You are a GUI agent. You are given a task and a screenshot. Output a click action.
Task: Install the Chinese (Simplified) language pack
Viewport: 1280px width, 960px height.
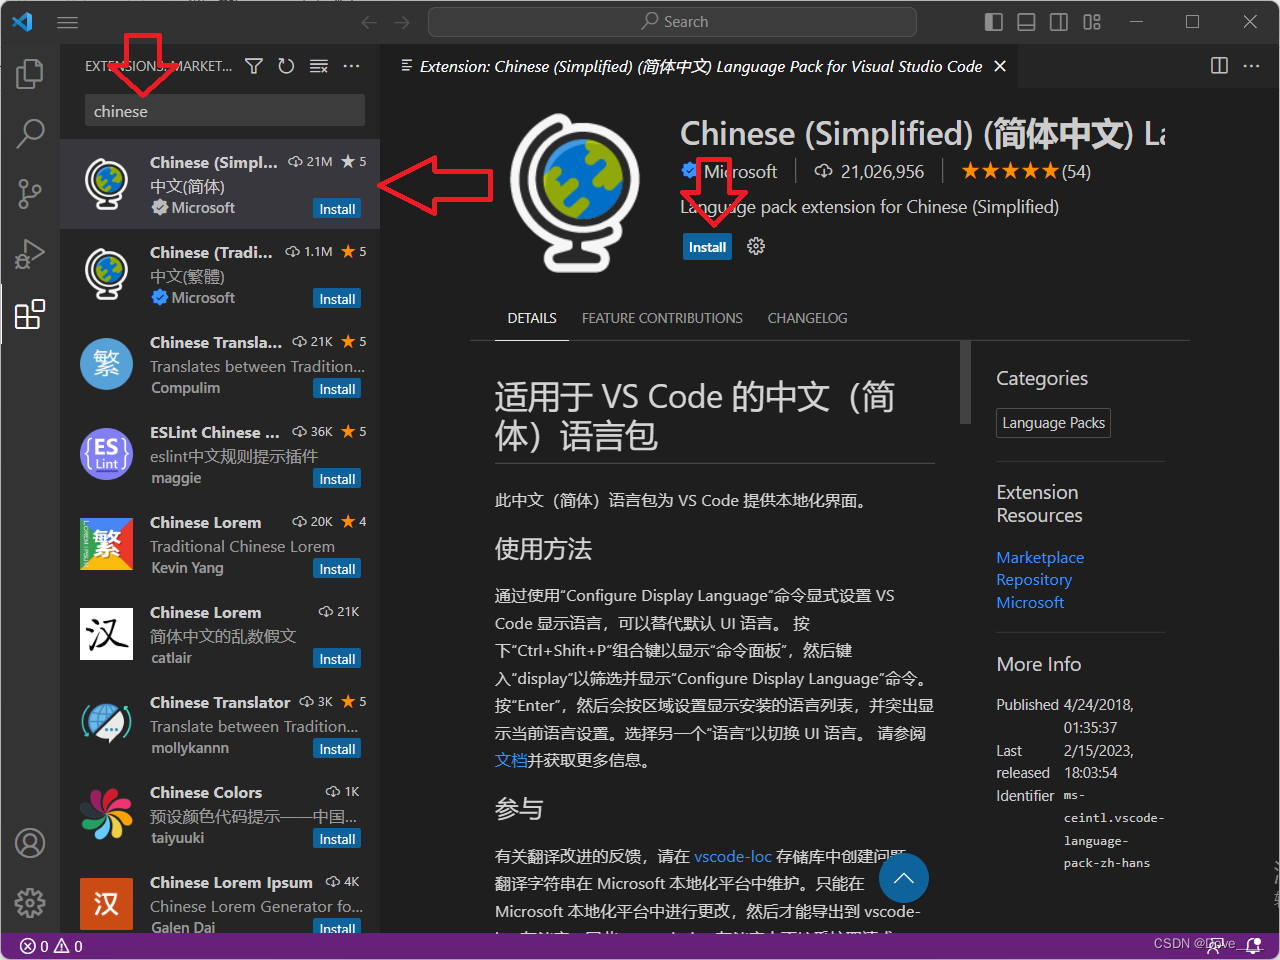pos(707,246)
